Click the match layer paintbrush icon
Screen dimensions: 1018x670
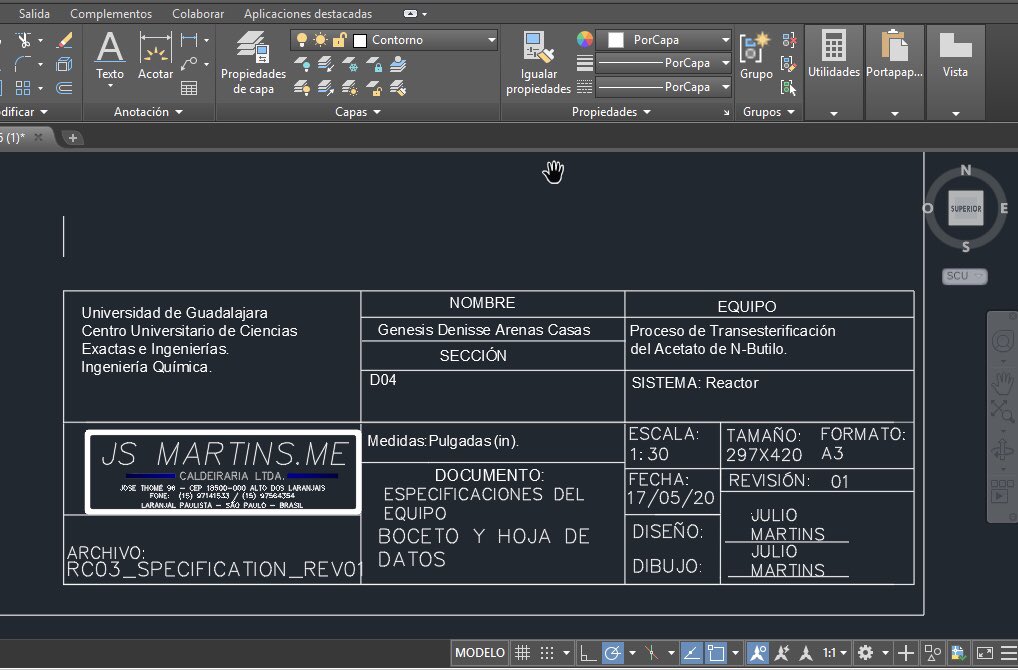point(398,87)
